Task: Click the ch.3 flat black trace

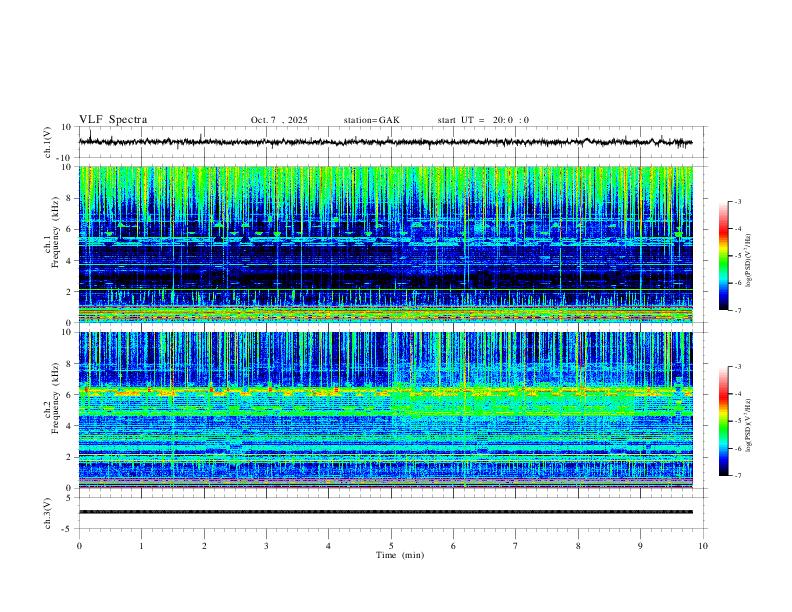Action: click(x=385, y=512)
